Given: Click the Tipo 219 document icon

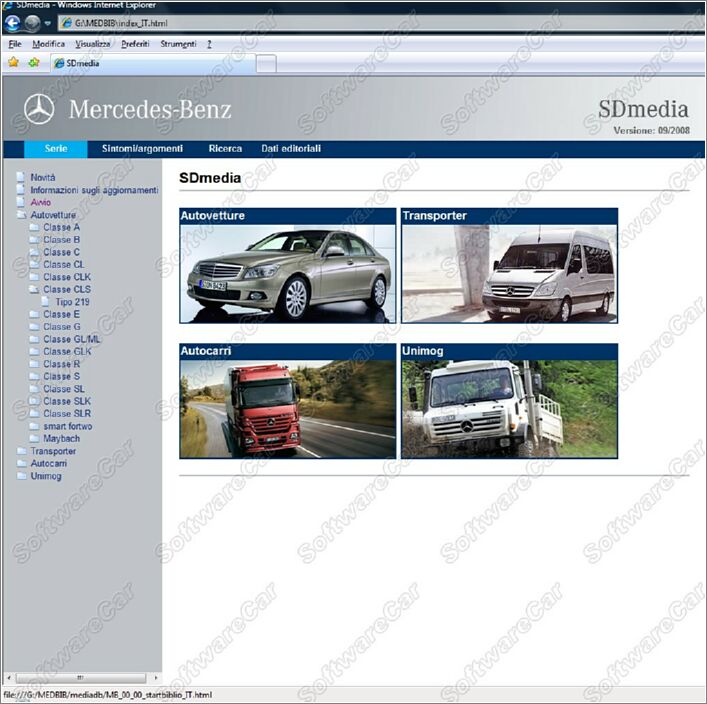Looking at the screenshot, I should (x=46, y=302).
